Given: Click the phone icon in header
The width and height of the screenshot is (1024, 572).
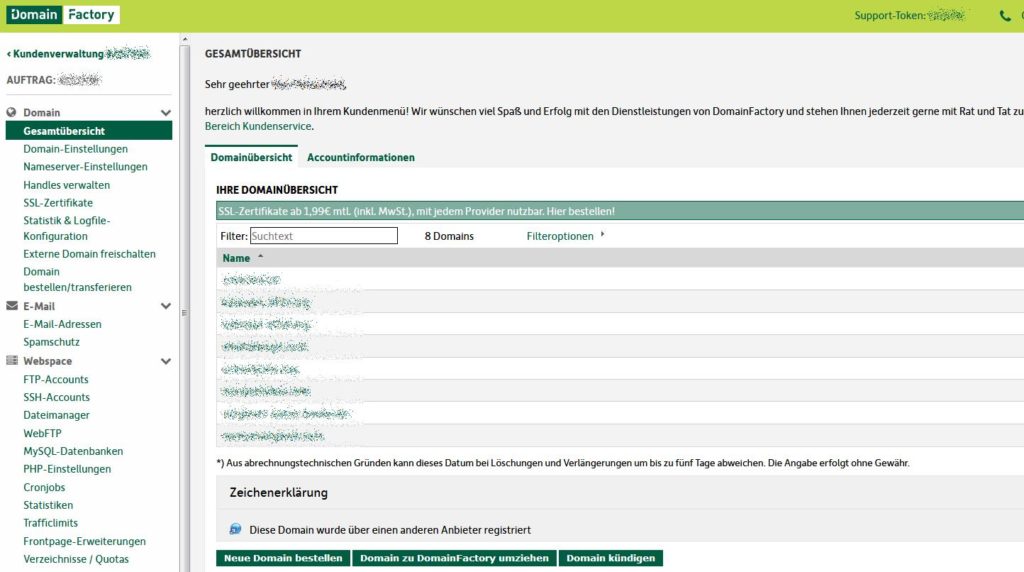Looking at the screenshot, I should coord(1004,16).
